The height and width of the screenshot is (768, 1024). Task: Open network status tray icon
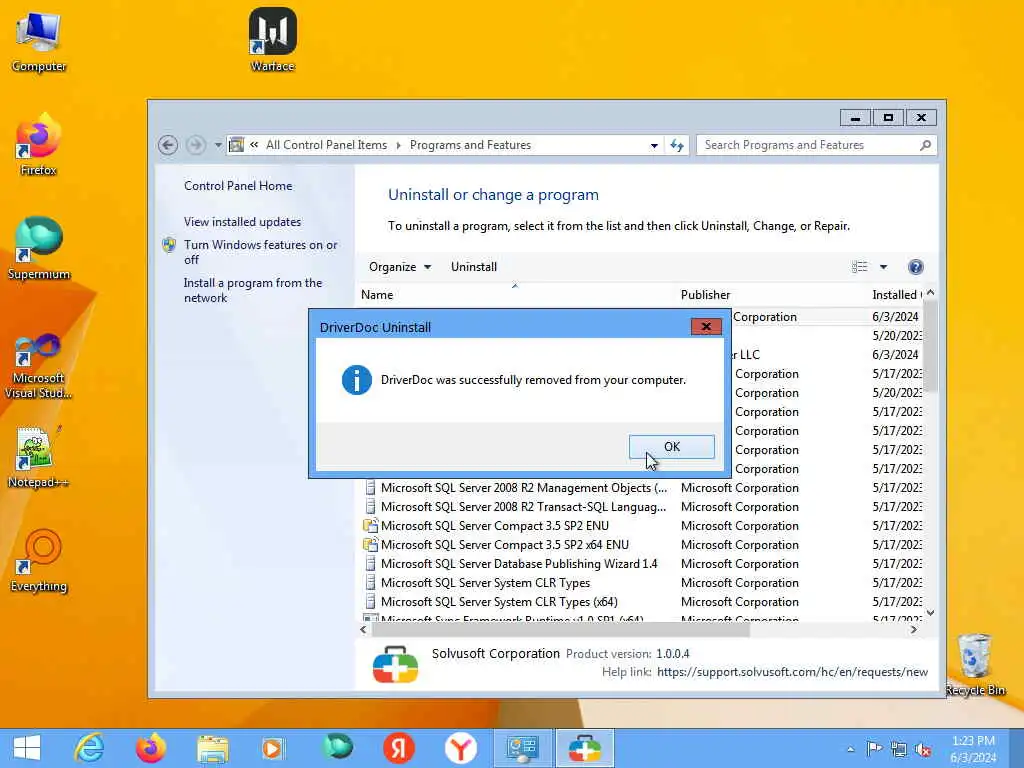tap(899, 749)
